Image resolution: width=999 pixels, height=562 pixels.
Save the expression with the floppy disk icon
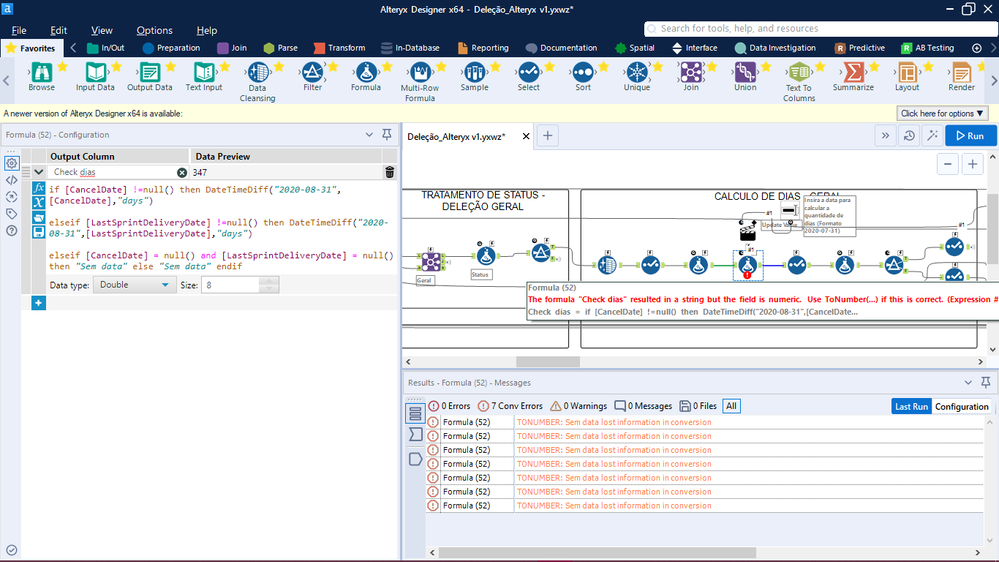(38, 232)
